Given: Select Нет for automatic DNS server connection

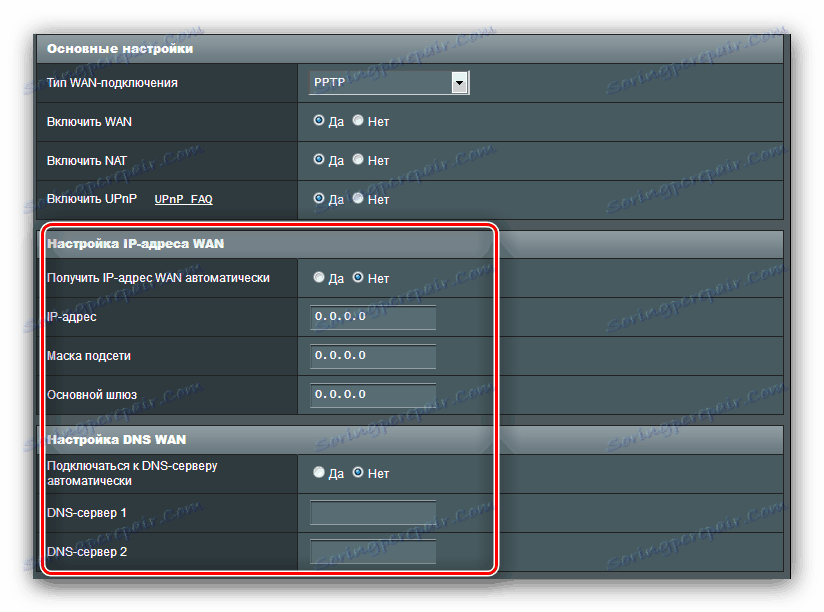Looking at the screenshot, I should click(x=358, y=473).
